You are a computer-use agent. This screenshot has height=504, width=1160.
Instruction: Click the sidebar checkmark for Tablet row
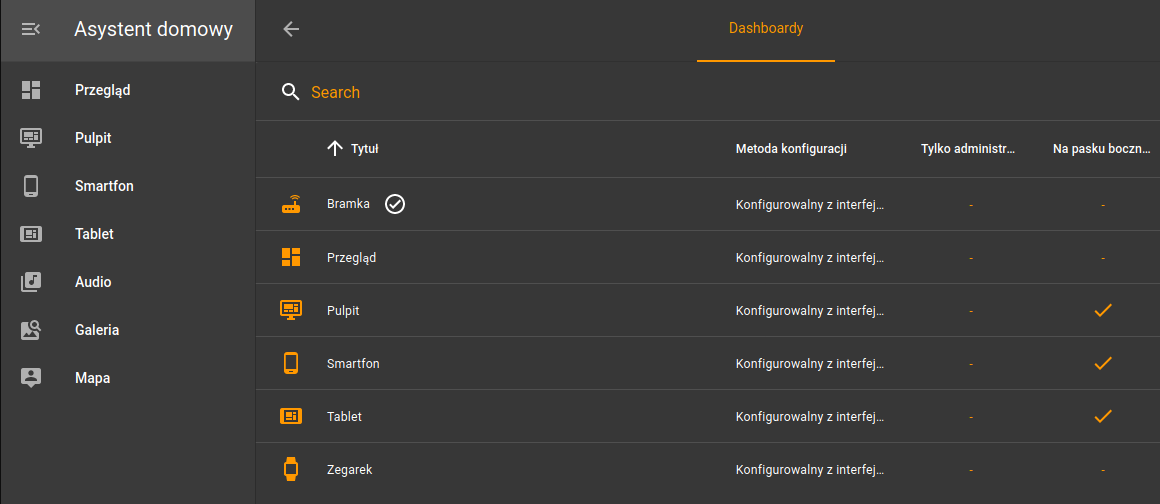click(1103, 416)
